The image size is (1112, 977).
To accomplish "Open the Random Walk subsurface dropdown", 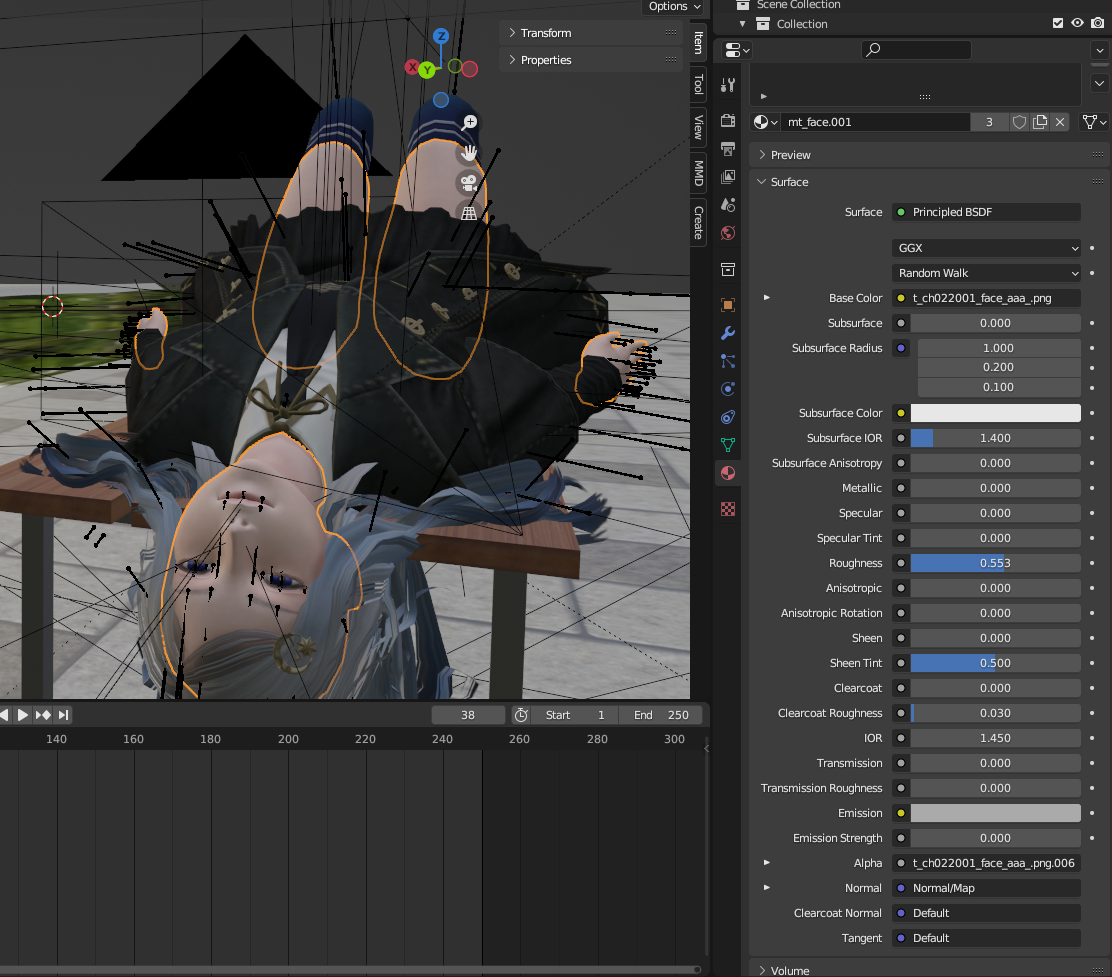I will [x=986, y=273].
